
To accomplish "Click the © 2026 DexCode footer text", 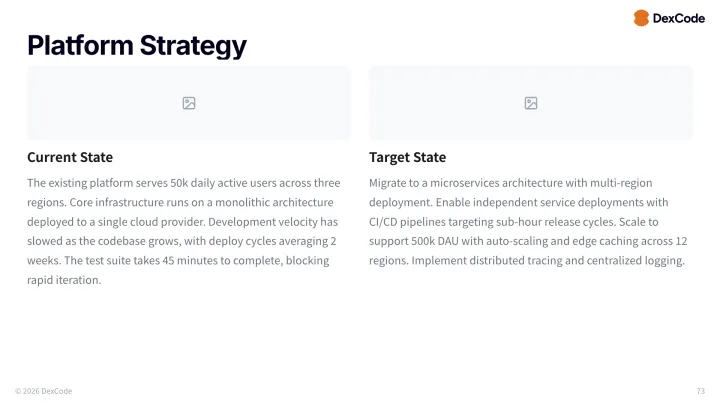I will tap(43, 391).
